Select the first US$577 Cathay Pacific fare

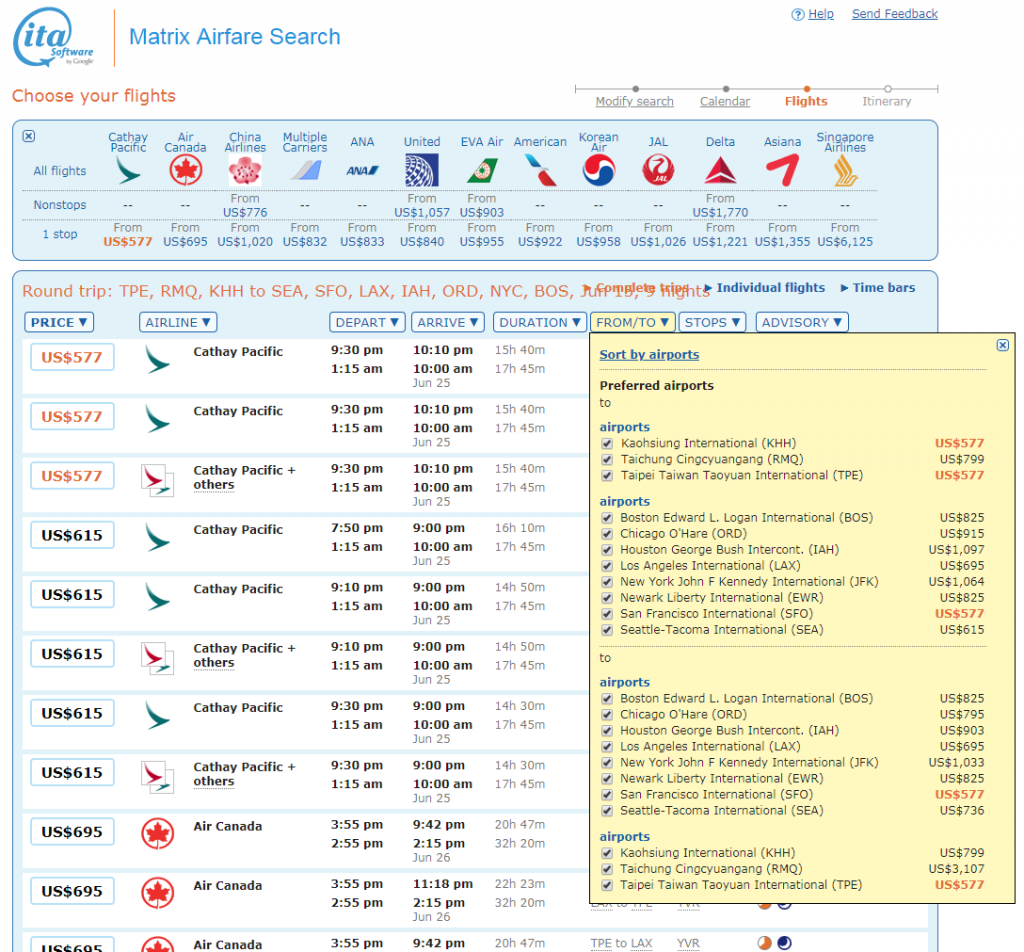72,357
